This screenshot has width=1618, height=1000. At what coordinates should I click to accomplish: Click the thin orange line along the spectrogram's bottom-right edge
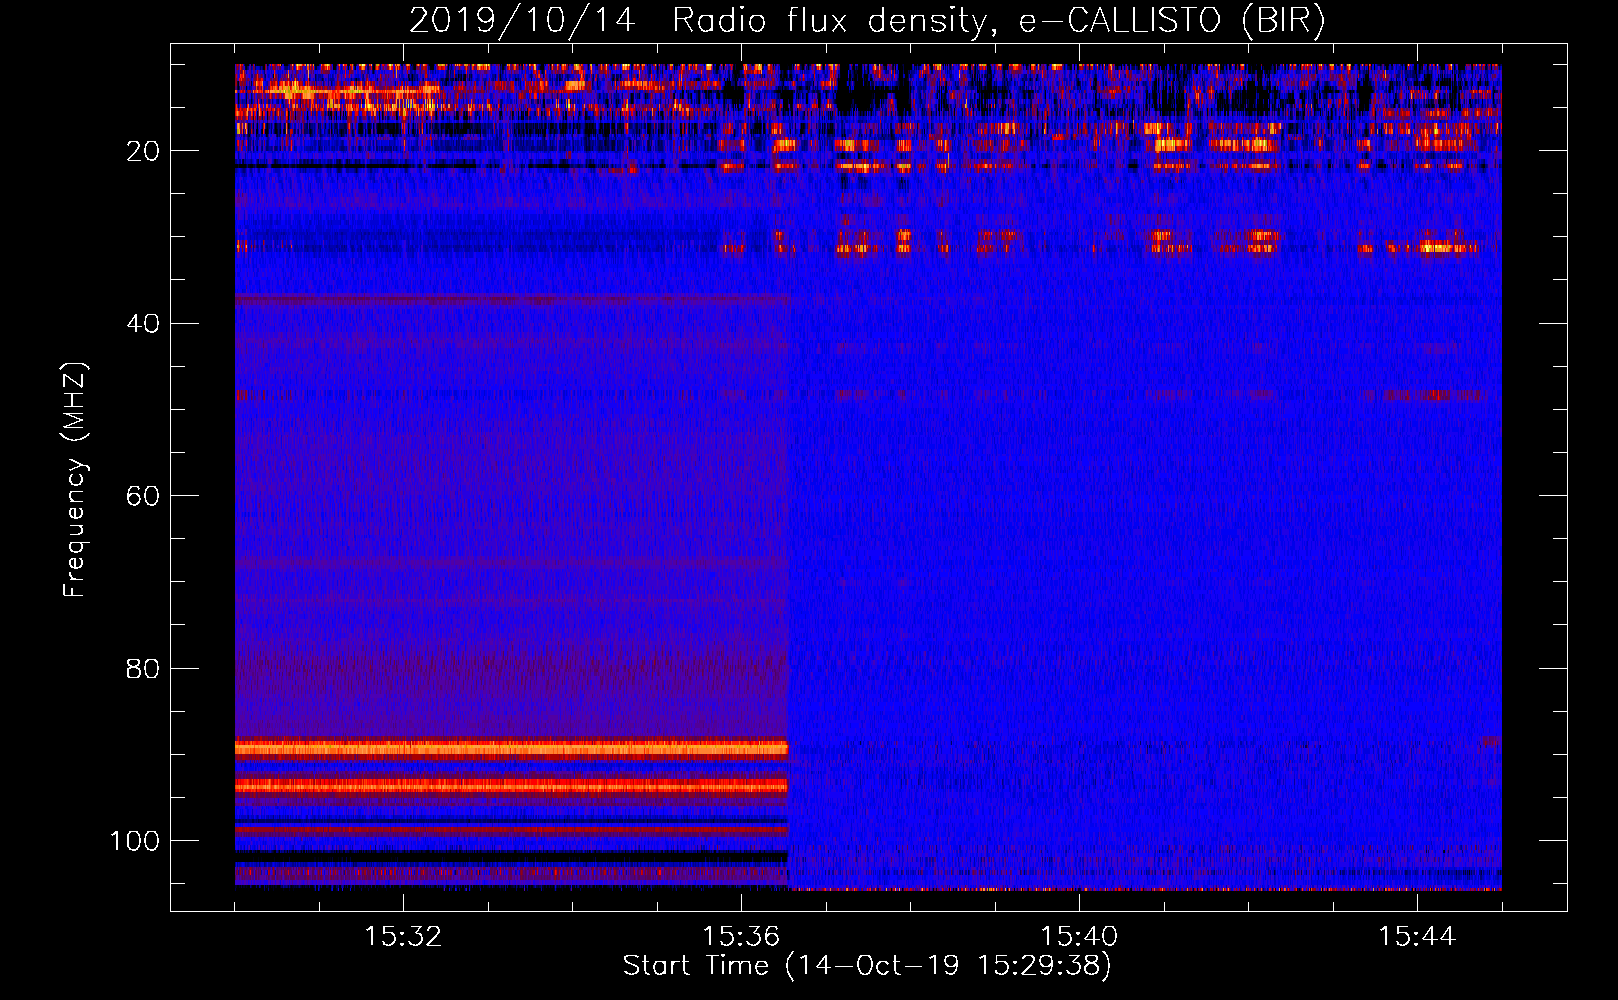click(1140, 888)
